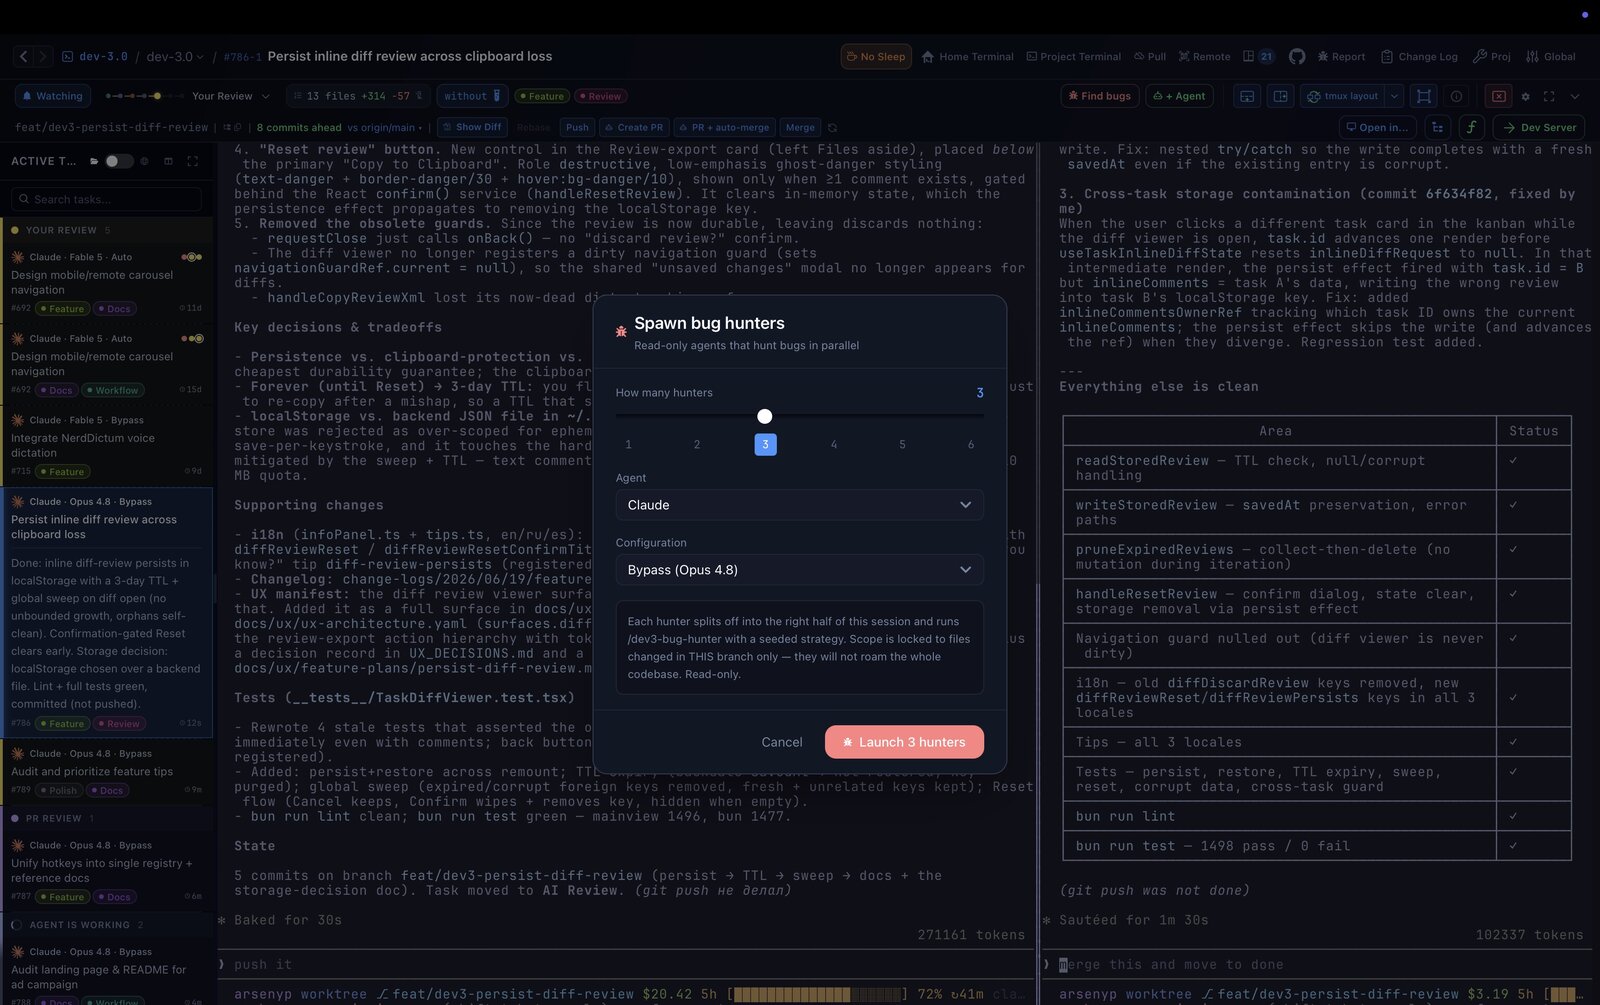This screenshot has height=1005, width=1600.
Task: Enter fullscreen from the toolbar
Action: (x=1549, y=97)
